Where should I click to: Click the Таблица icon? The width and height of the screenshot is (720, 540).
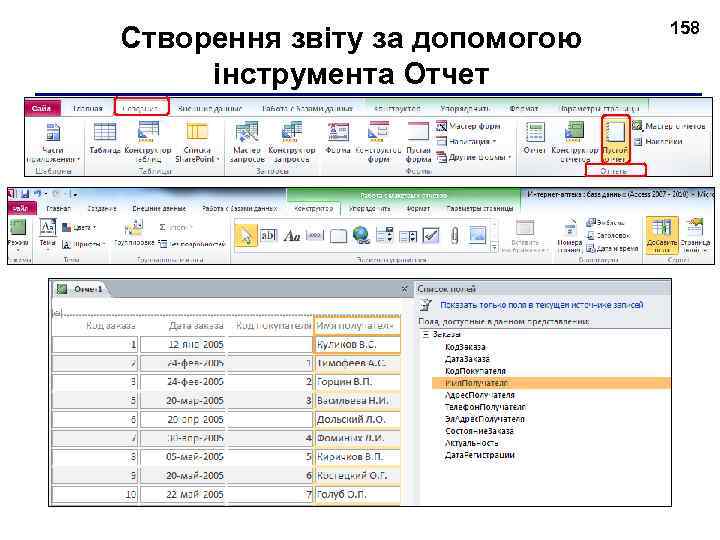[x=105, y=137]
